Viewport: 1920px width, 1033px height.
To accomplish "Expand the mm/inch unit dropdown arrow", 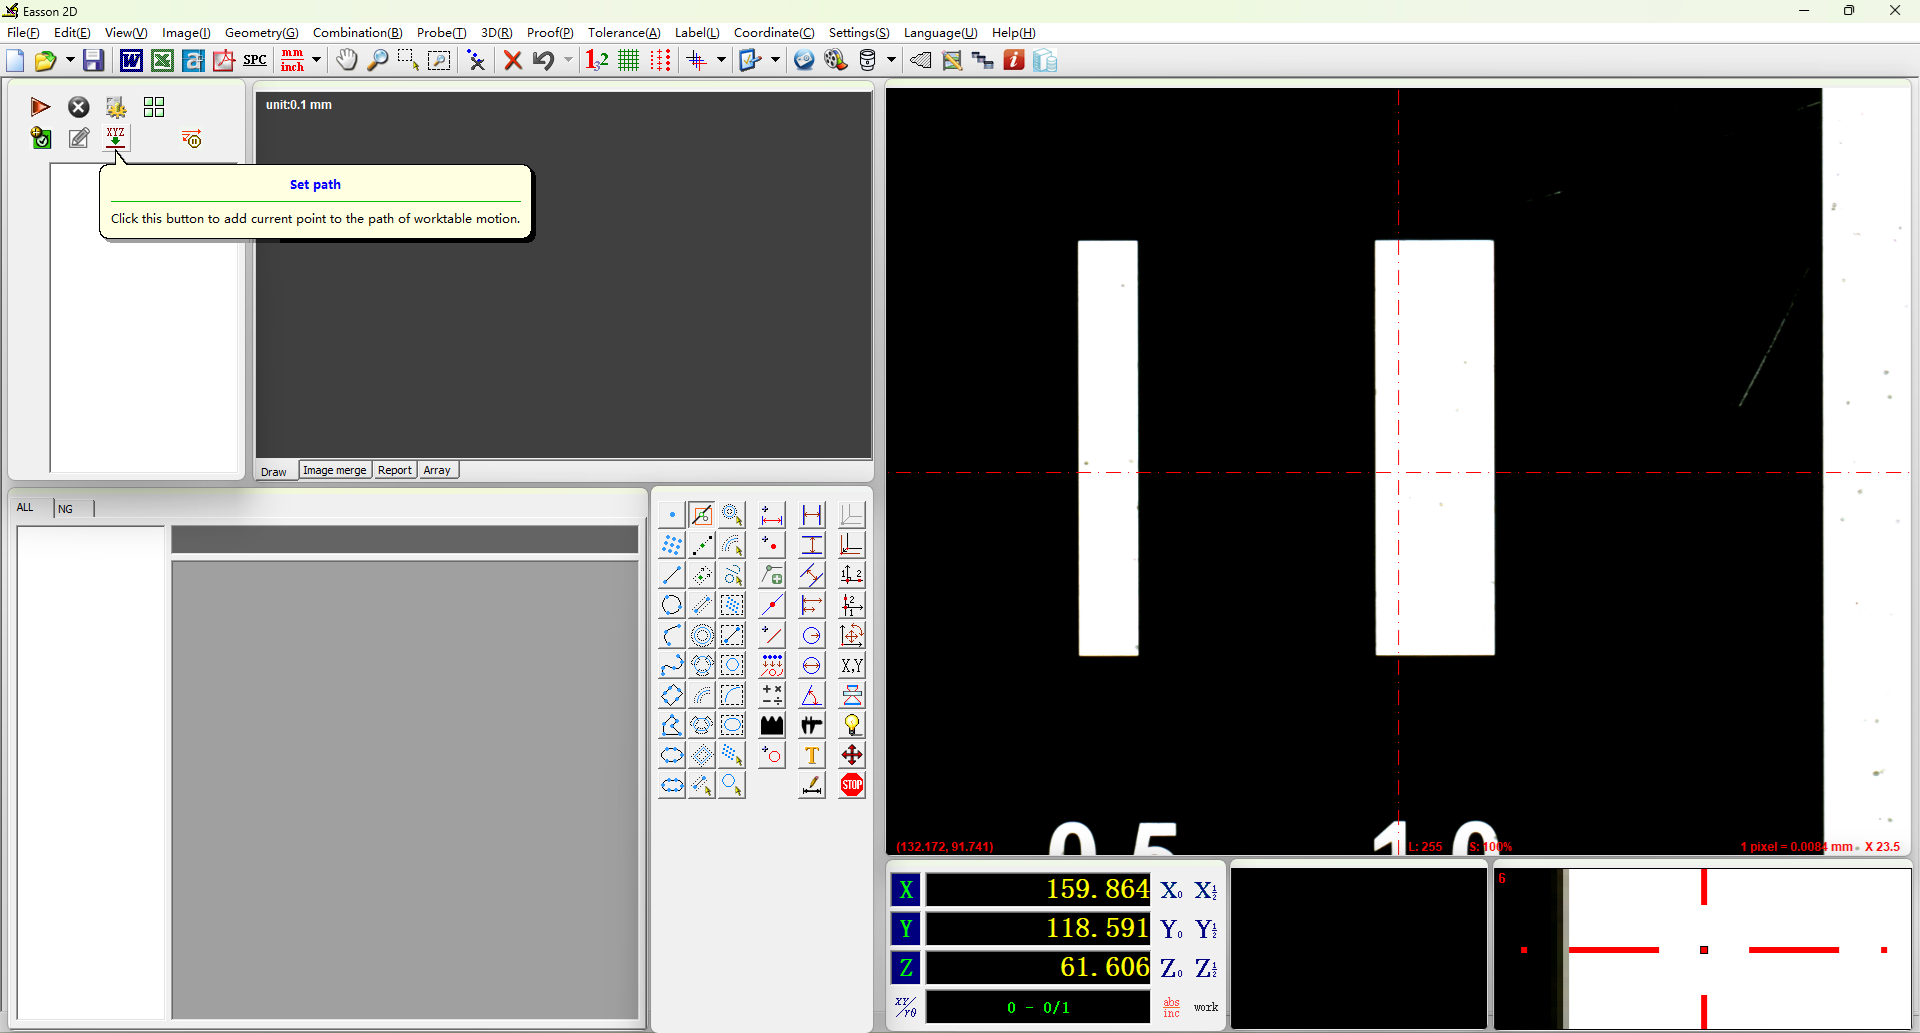I will 316,61.
